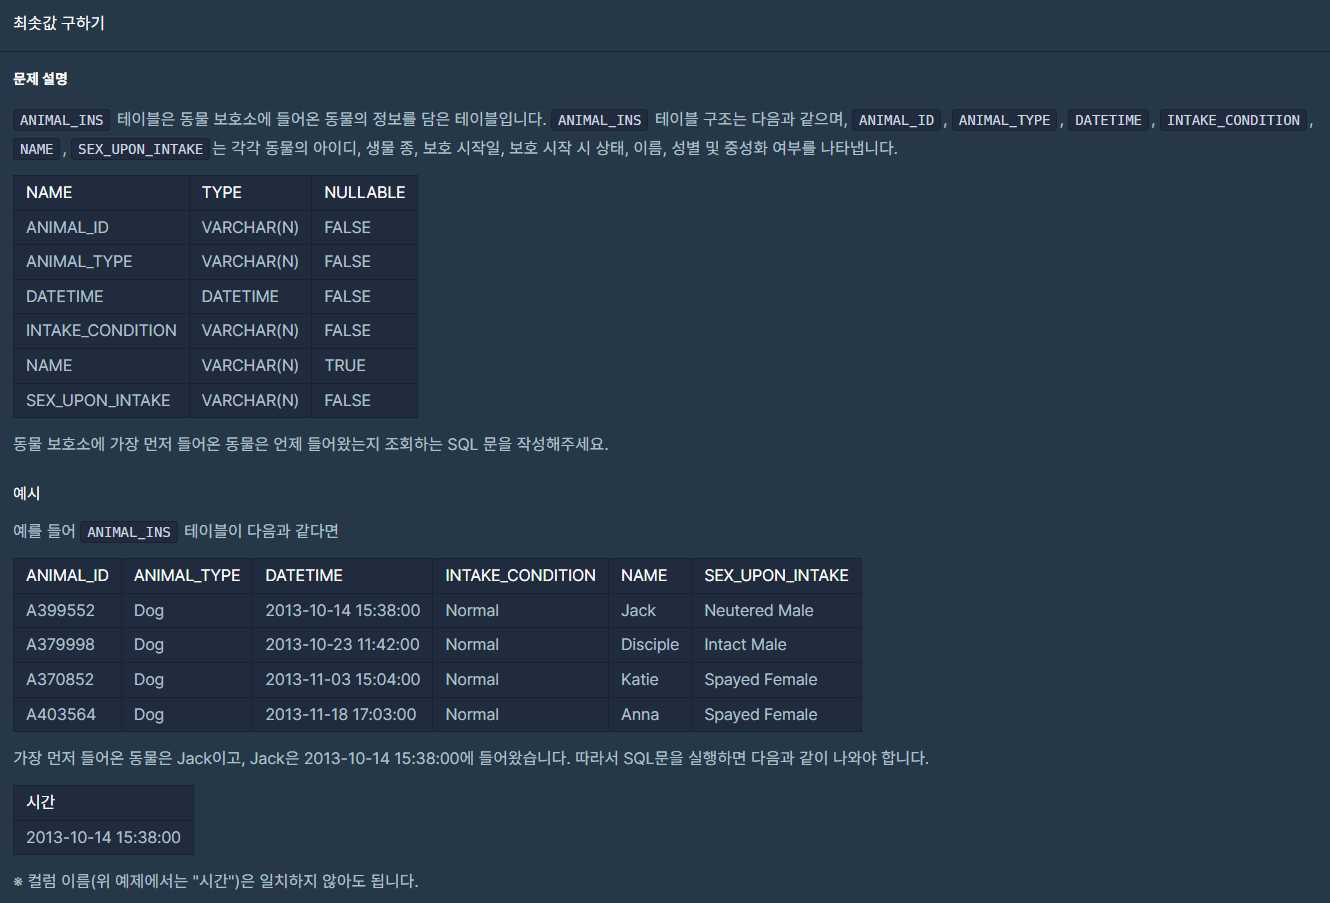Click the "Neutered Male" cell
The image size is (1330, 903).
[758, 610]
